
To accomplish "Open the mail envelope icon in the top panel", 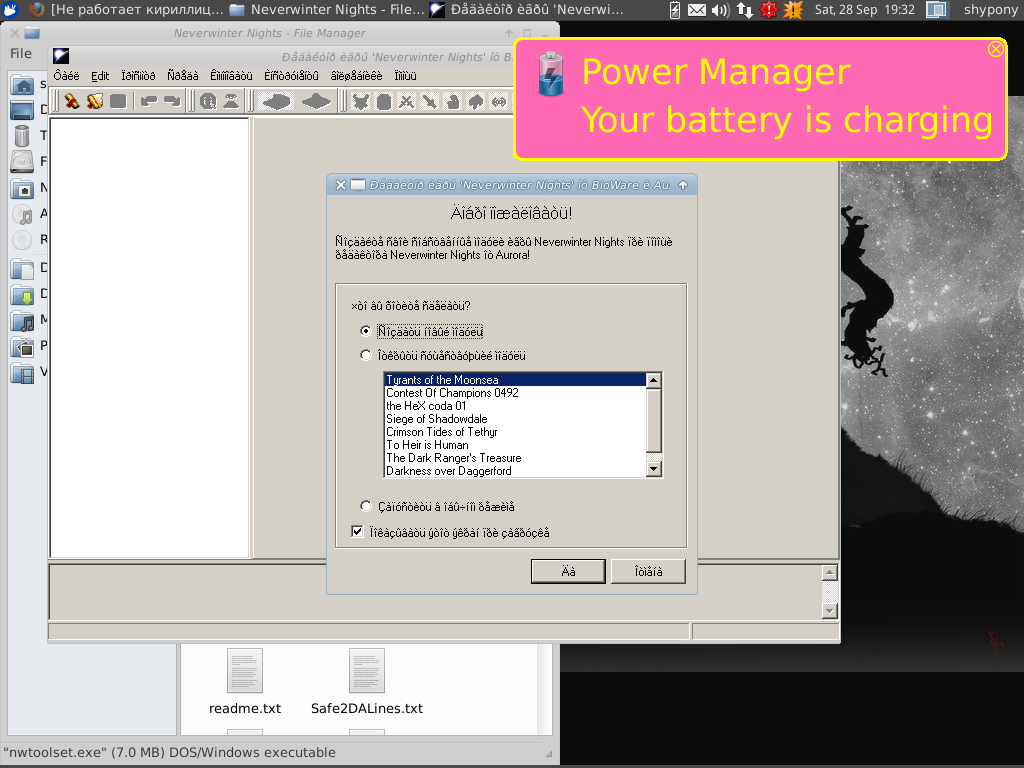I will pos(697,10).
